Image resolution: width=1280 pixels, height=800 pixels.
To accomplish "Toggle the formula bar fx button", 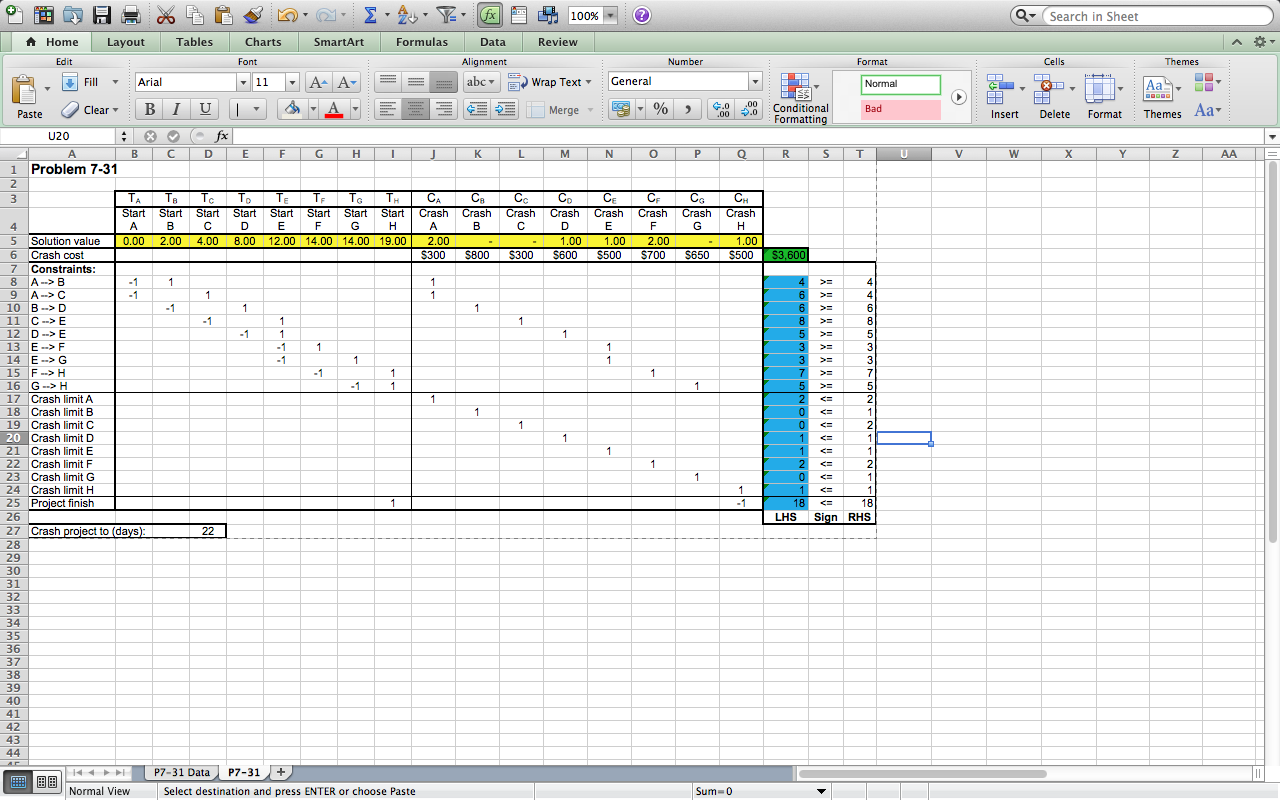I will click(490, 15).
